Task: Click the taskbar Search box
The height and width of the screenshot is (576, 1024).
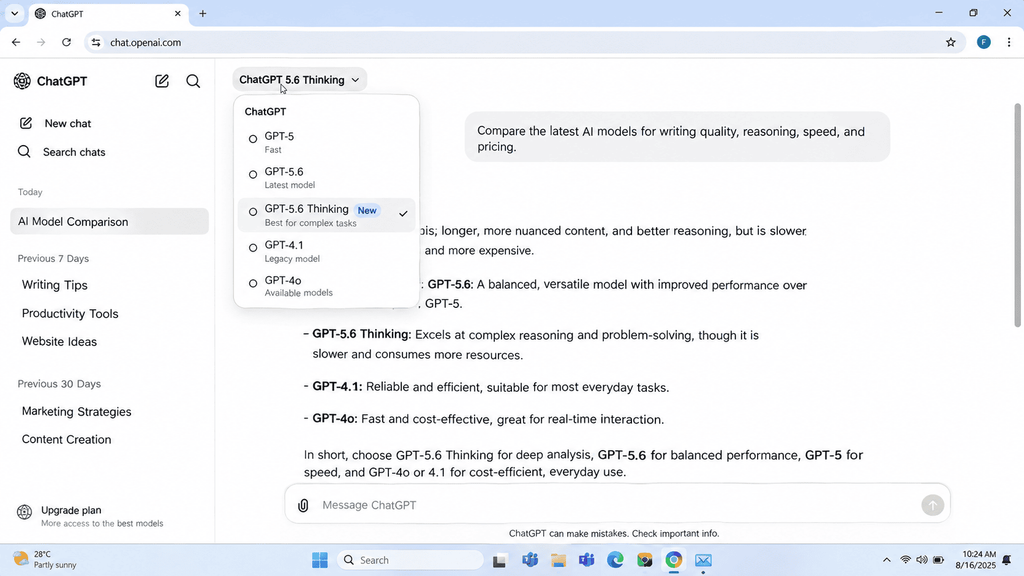Action: (x=411, y=560)
